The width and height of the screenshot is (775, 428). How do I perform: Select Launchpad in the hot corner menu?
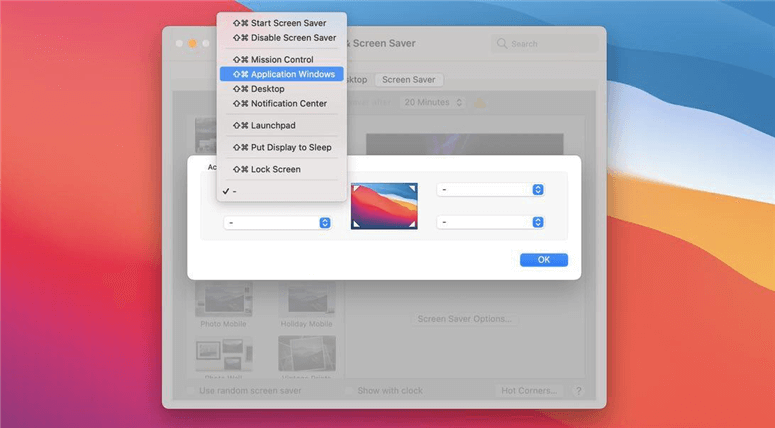pos(282,125)
